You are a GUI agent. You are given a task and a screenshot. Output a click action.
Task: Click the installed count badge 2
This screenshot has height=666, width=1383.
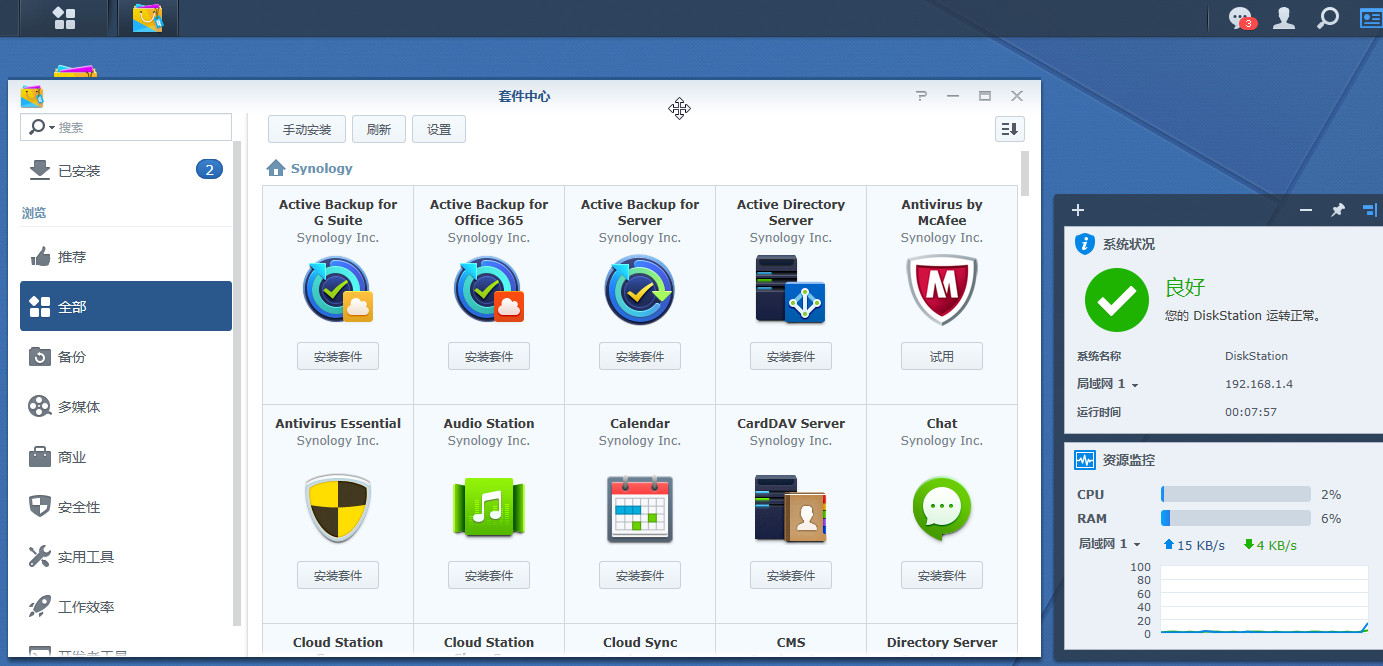[x=209, y=170]
